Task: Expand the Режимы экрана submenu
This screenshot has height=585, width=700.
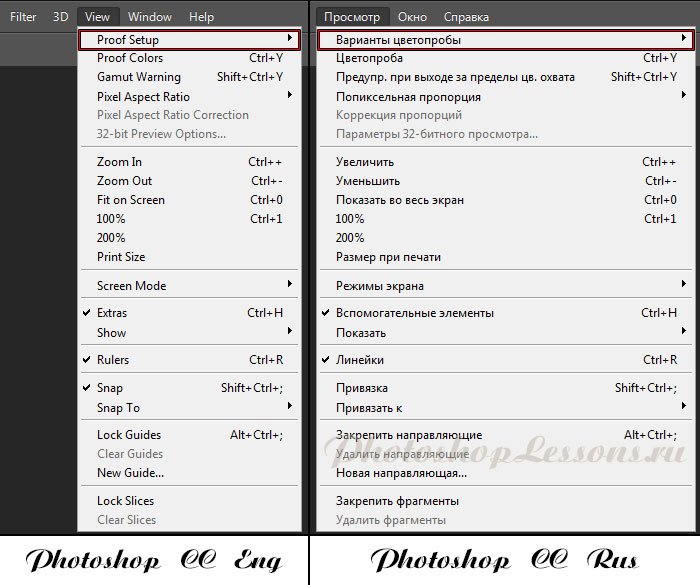Action: point(380,285)
